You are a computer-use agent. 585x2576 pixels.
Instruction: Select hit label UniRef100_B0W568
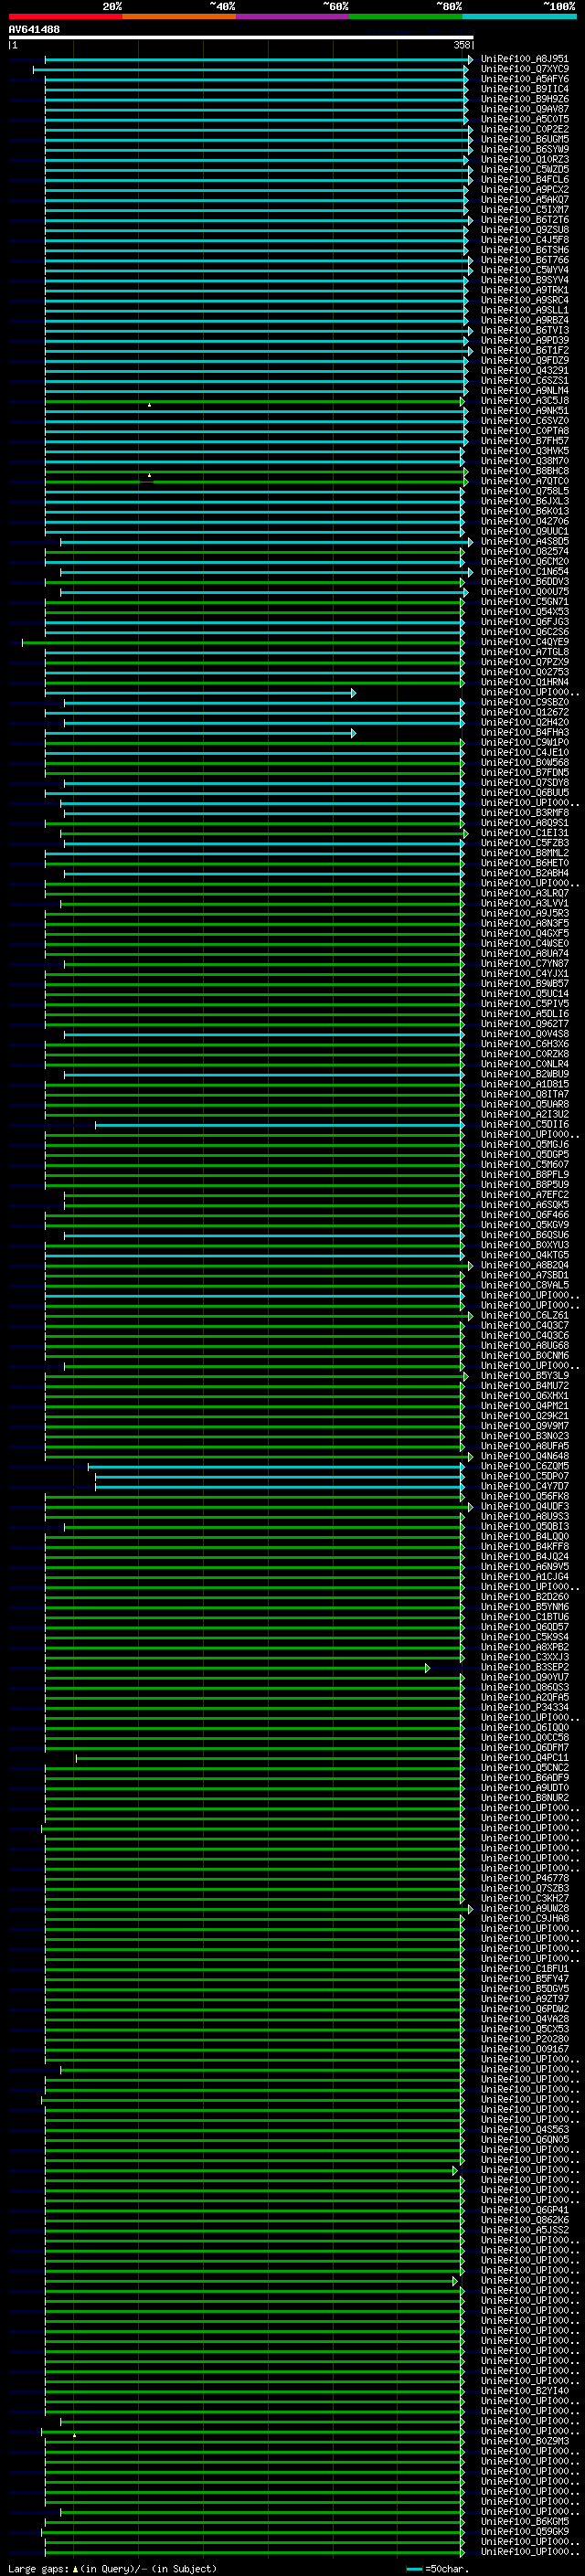[524, 763]
